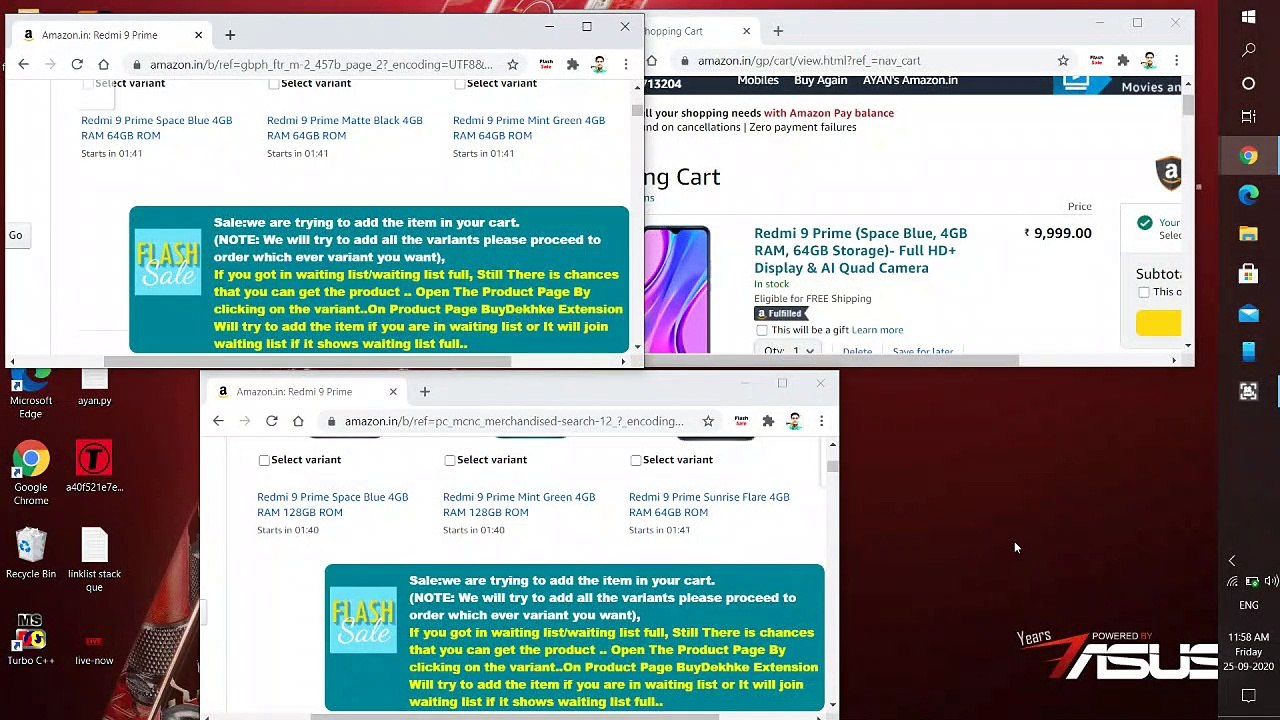The width and height of the screenshot is (1280, 720).
Task: Open Chrome menu in bottom Redmi window
Action: (821, 421)
